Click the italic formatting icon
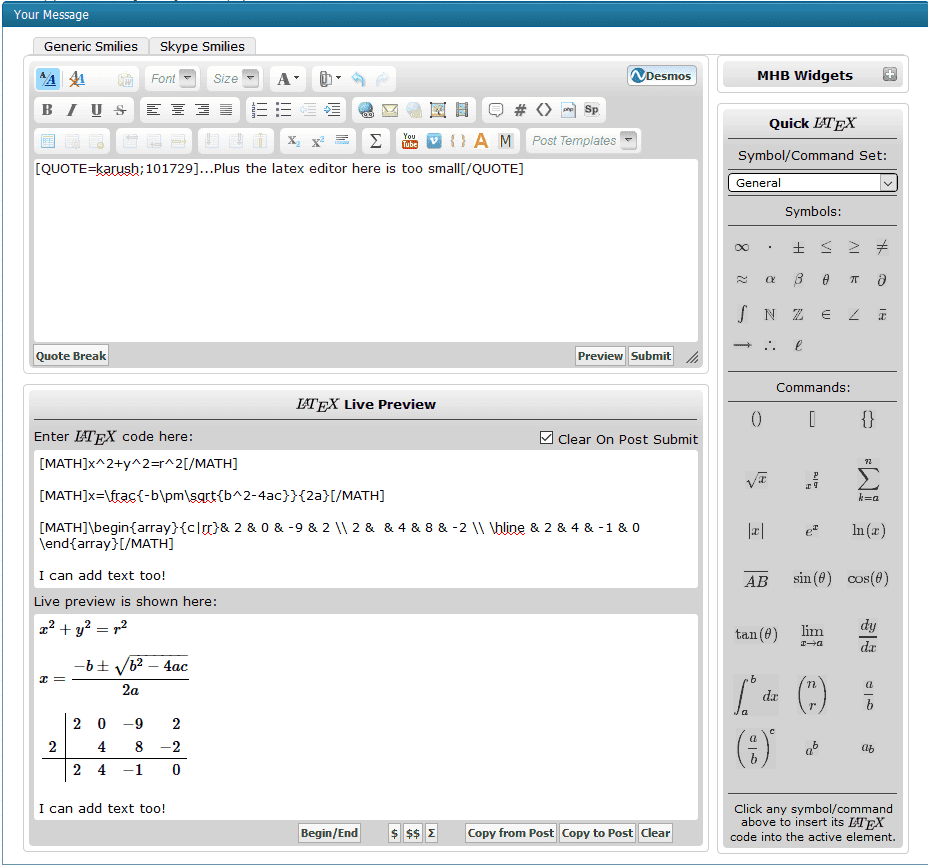 click(x=71, y=110)
